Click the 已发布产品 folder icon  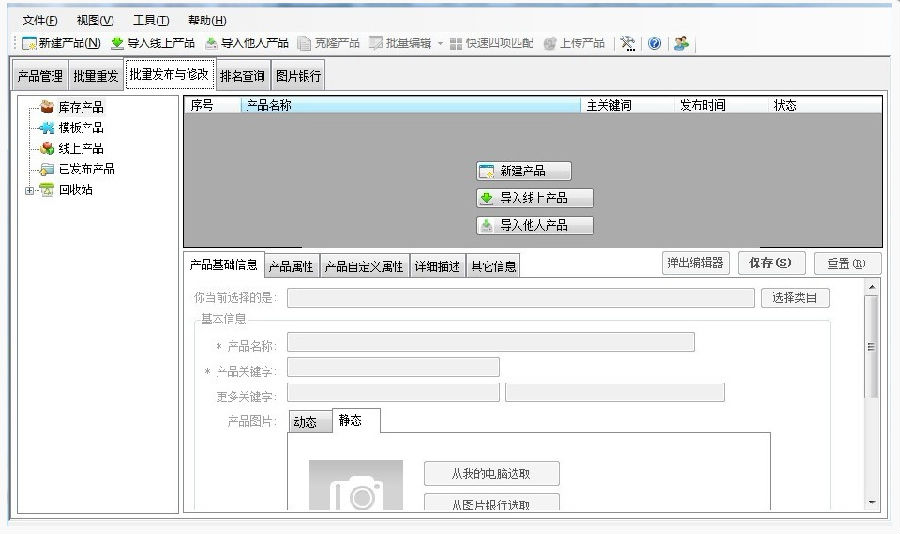[47, 169]
